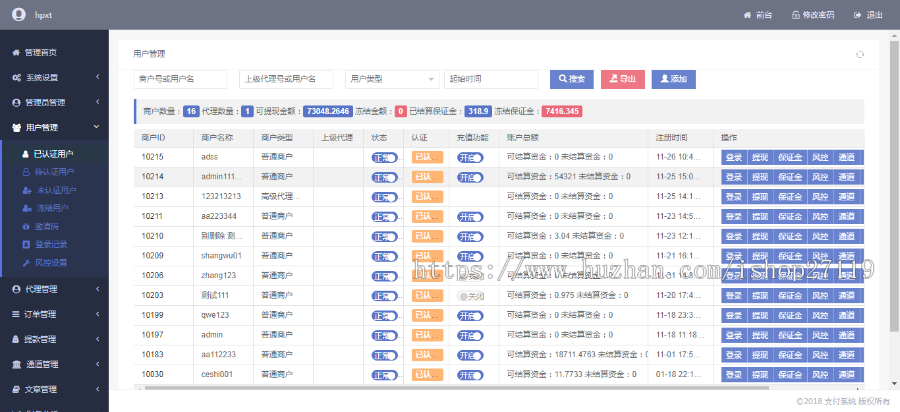The width and height of the screenshot is (900, 412).
Task: Click the 起始时间 date field
Action: coord(491,79)
